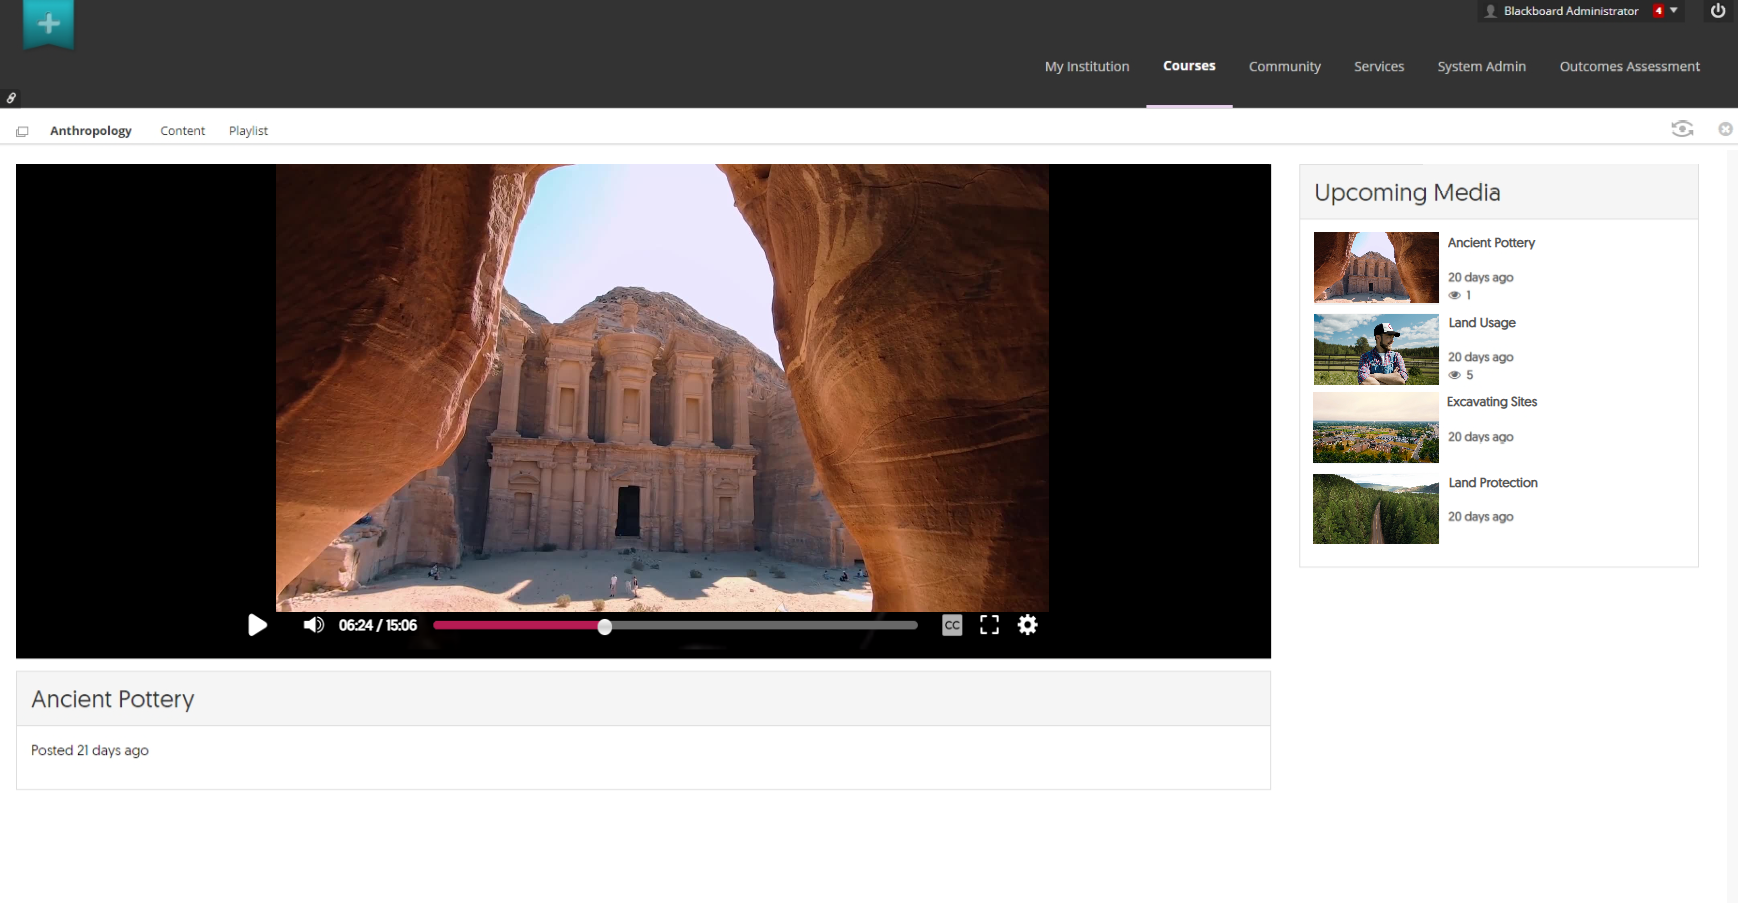Open the Excavating Sites media title
Screen dimensions: 1738x903
click(x=1491, y=402)
